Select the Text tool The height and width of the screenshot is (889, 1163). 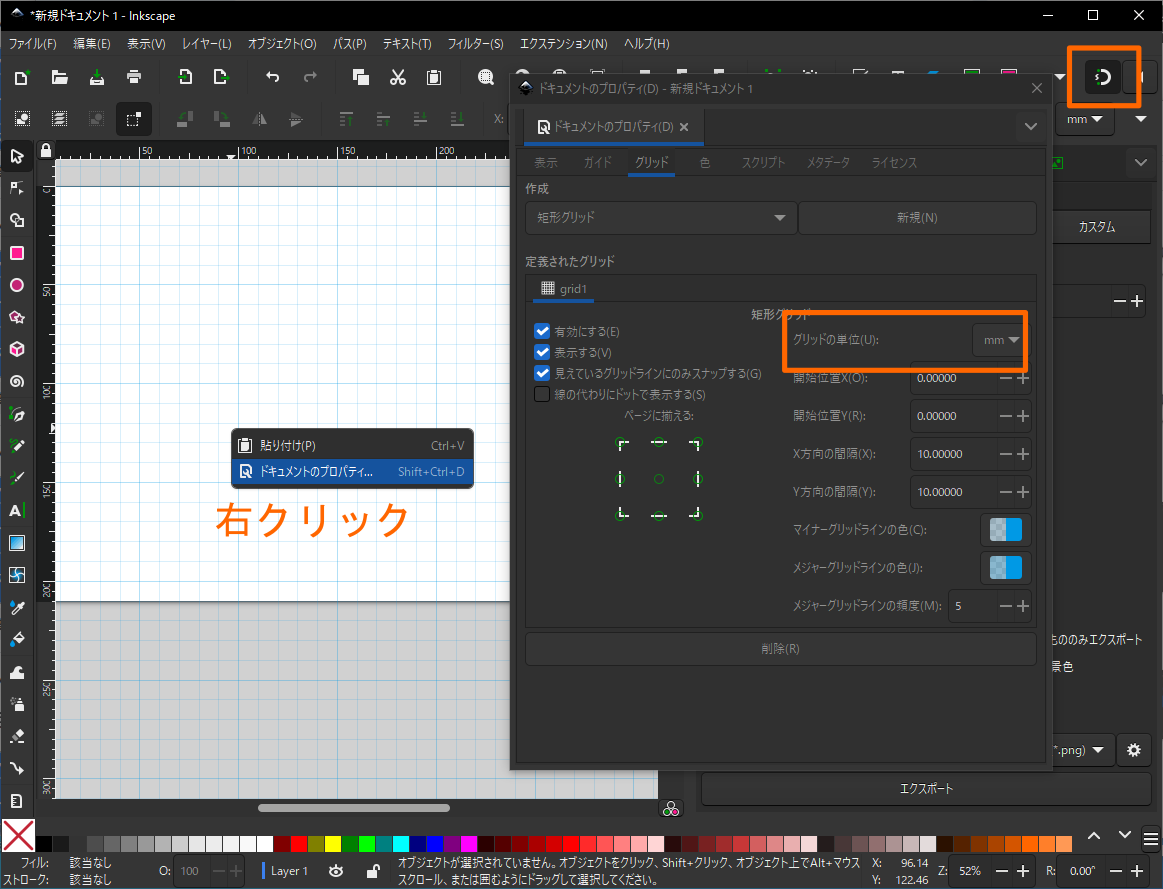(17, 510)
